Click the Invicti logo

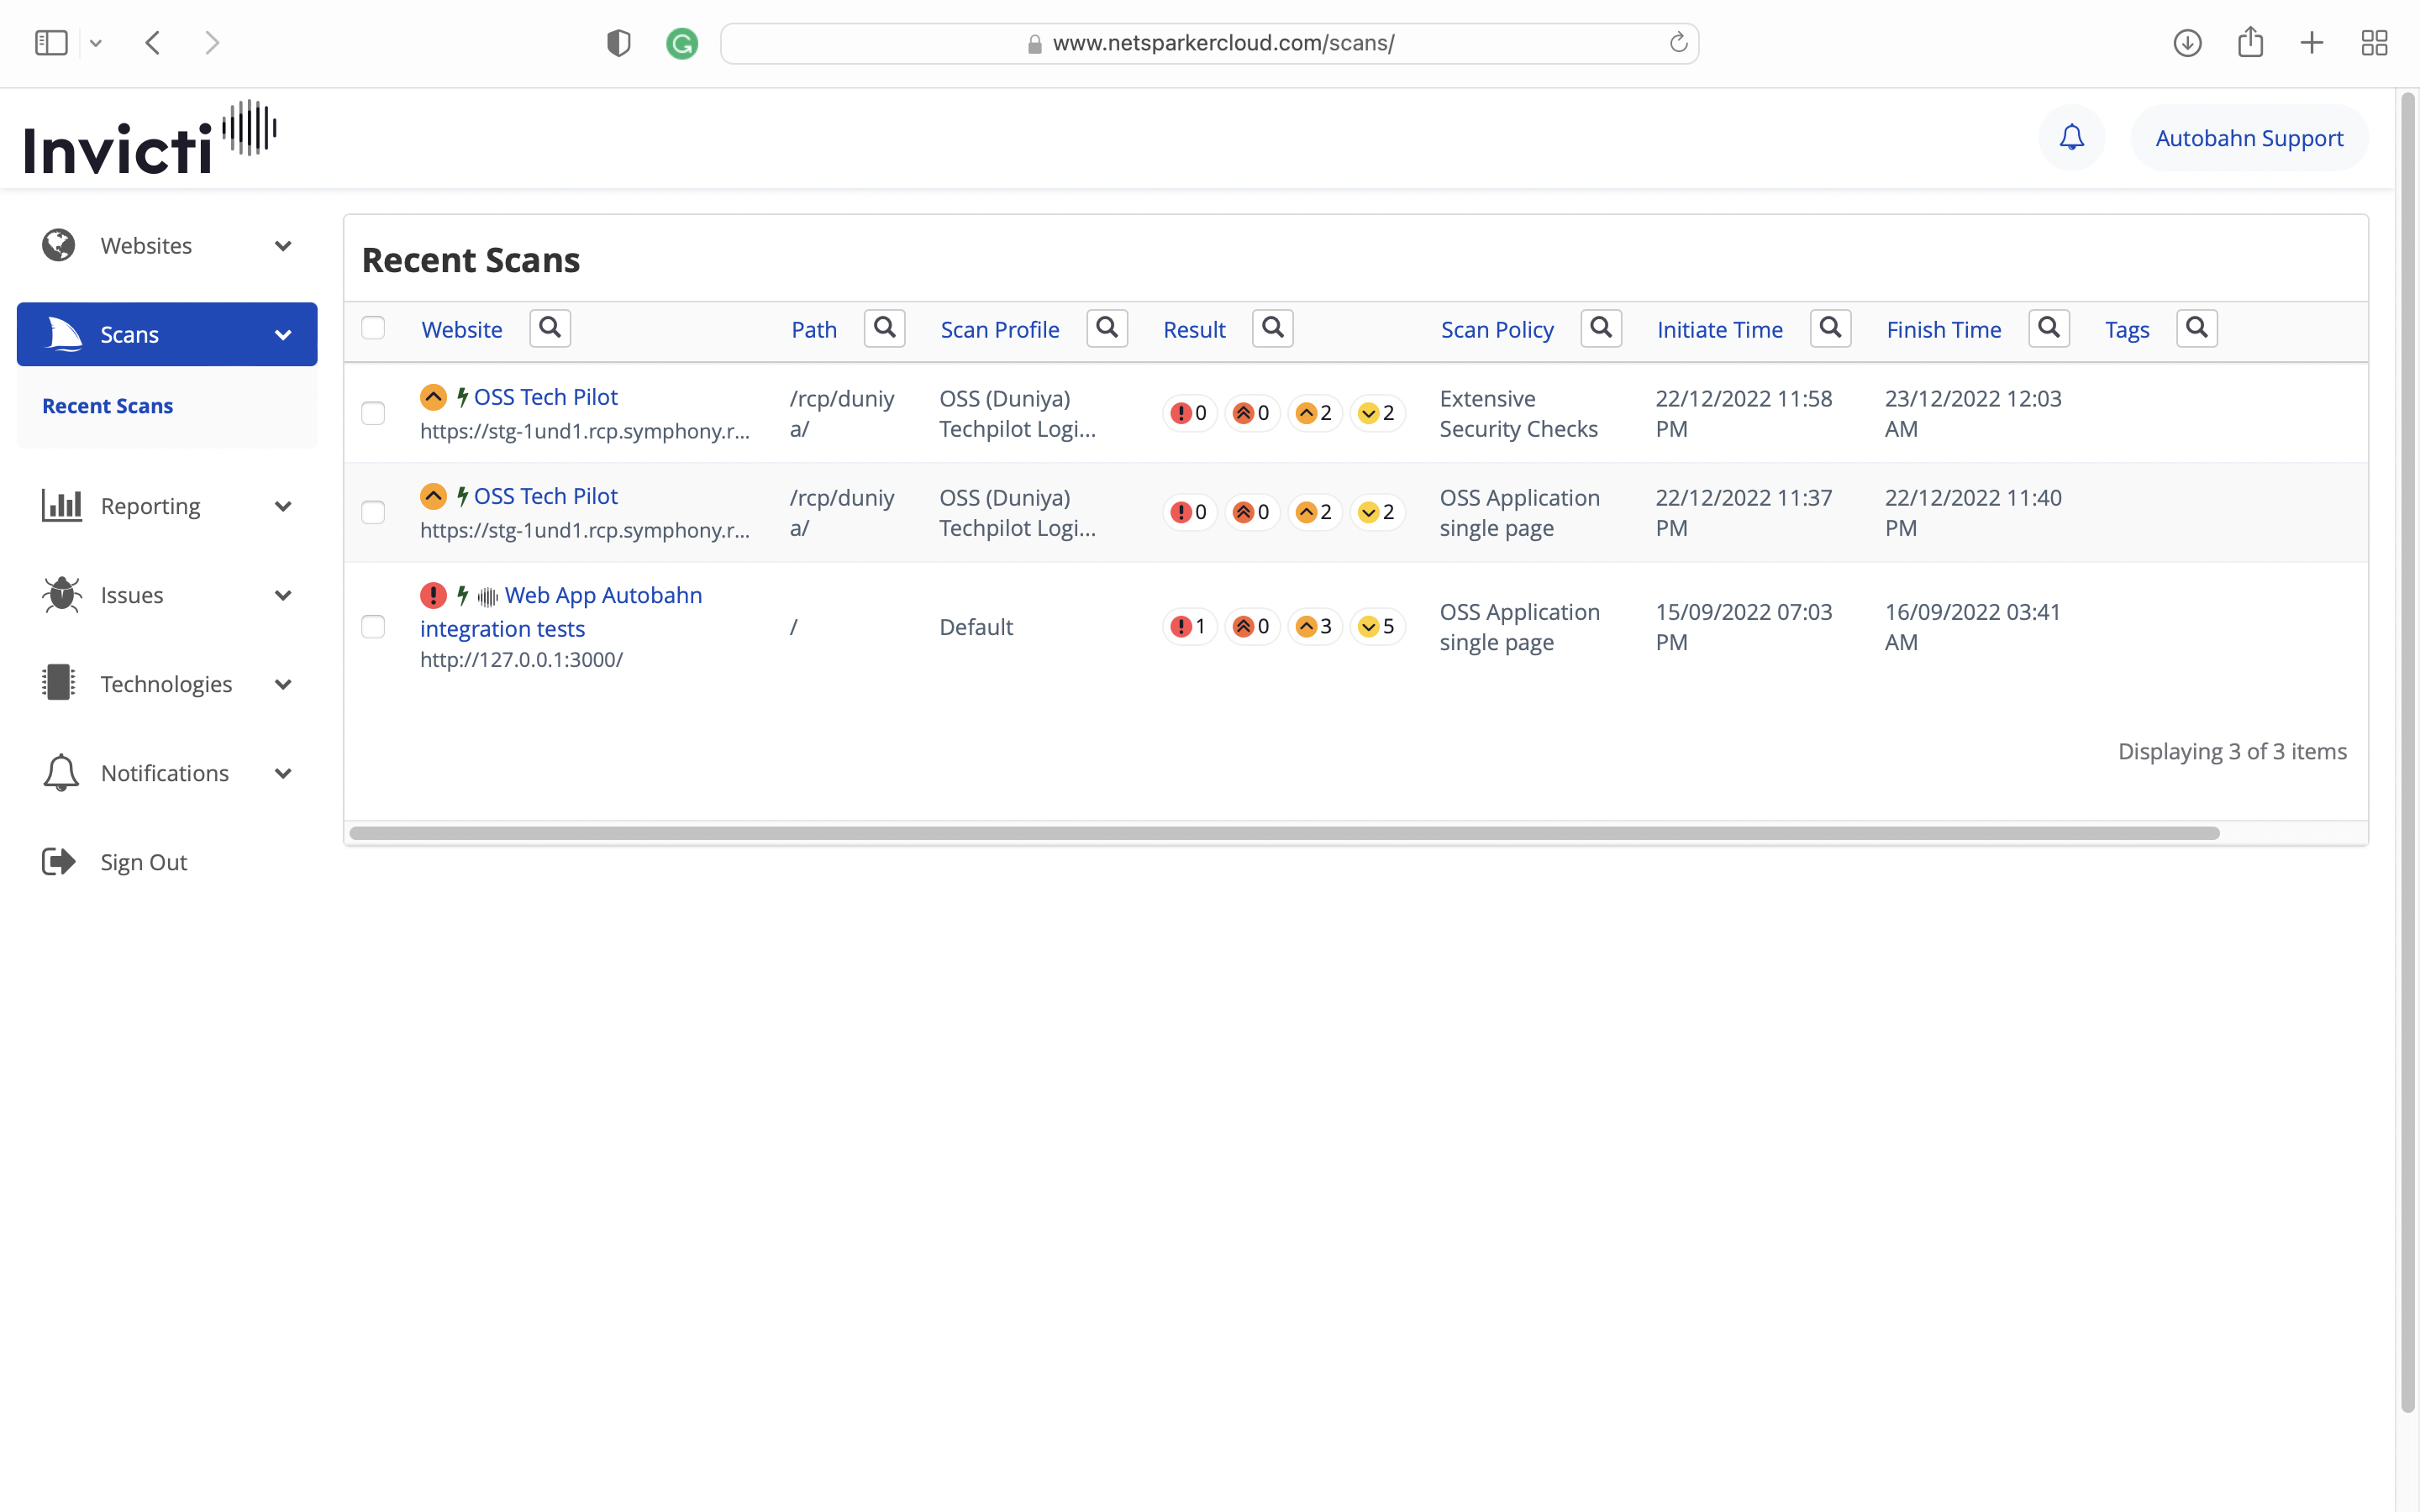(150, 138)
